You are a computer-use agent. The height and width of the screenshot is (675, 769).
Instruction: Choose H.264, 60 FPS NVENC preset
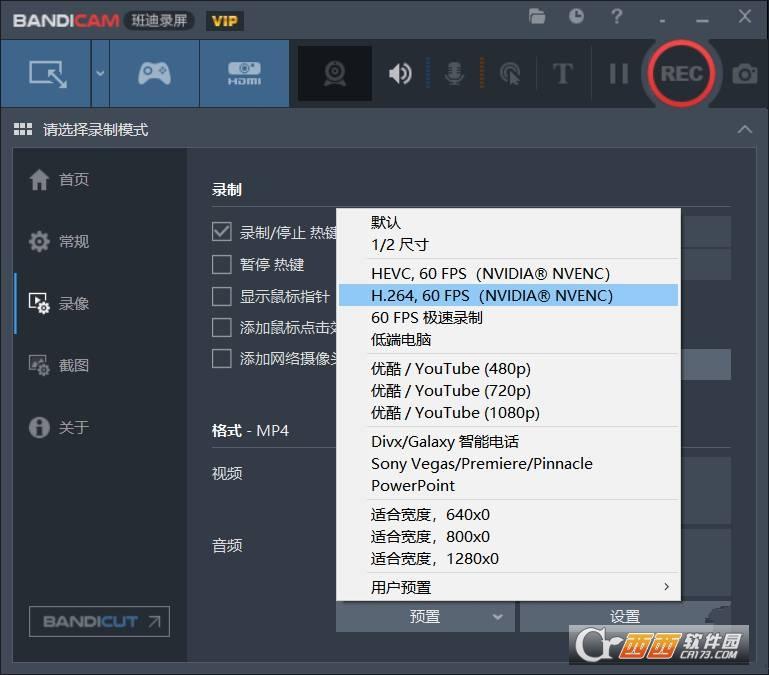click(x=508, y=295)
